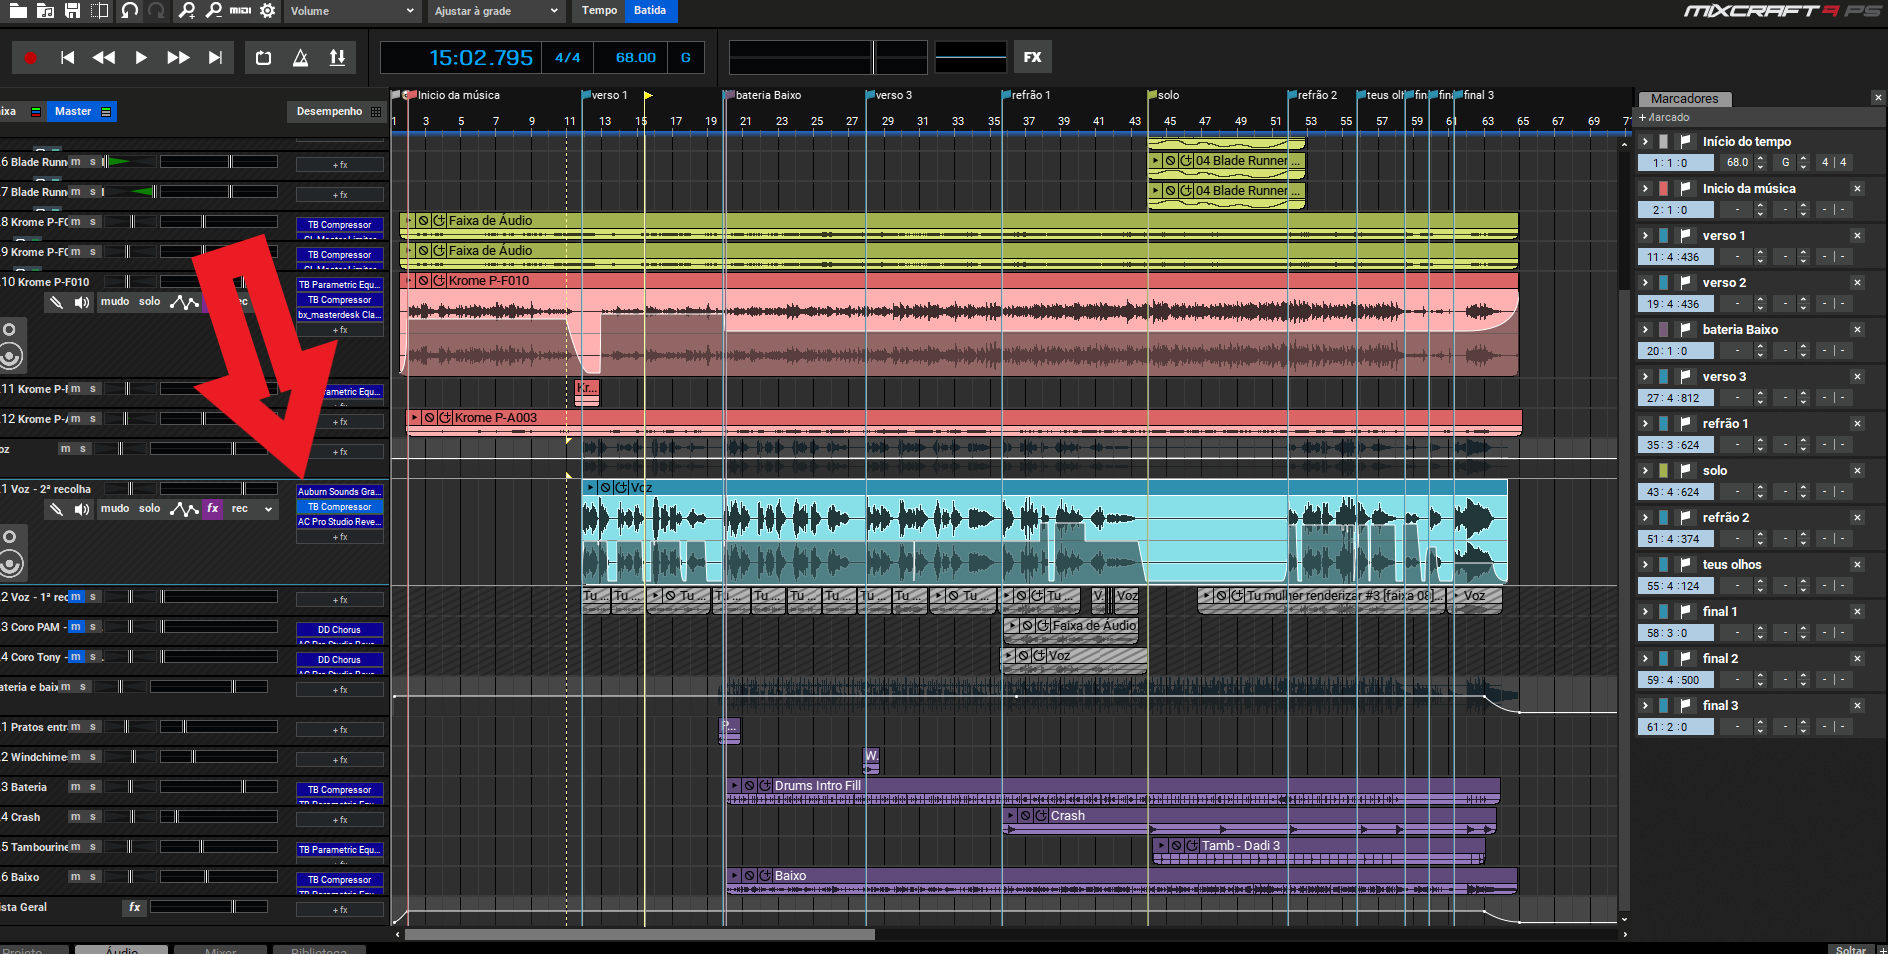Undo the last action
This screenshot has height=954, width=1888.
[x=129, y=11]
